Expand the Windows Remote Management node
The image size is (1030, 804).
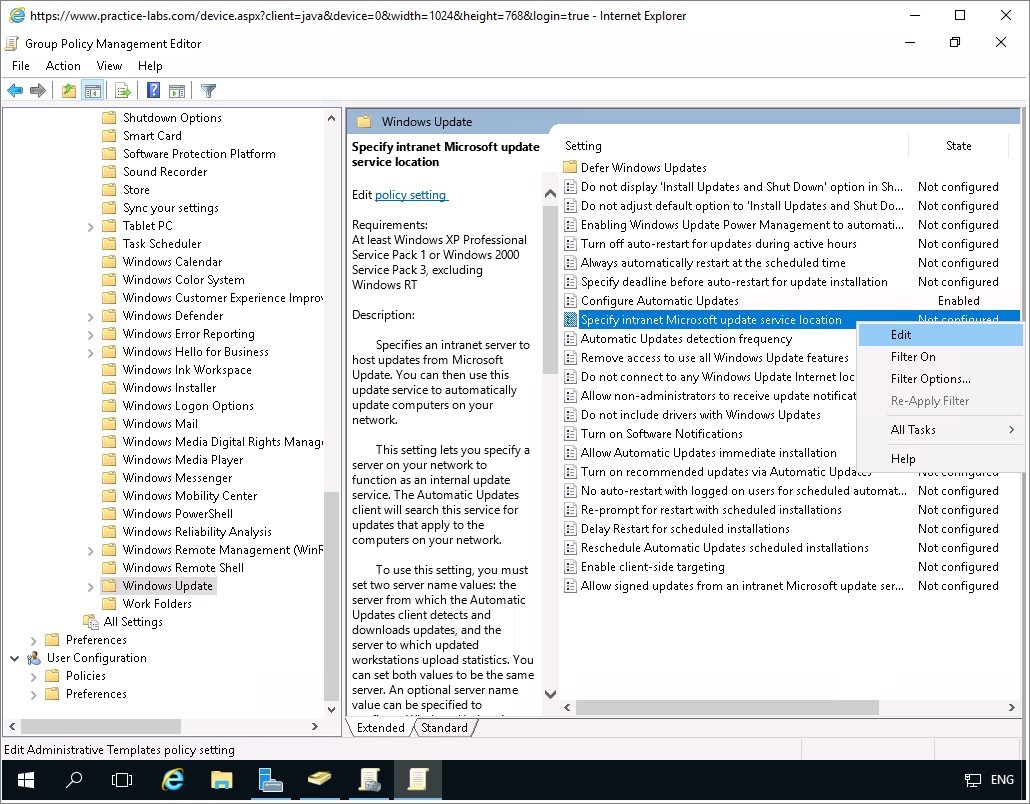[91, 550]
